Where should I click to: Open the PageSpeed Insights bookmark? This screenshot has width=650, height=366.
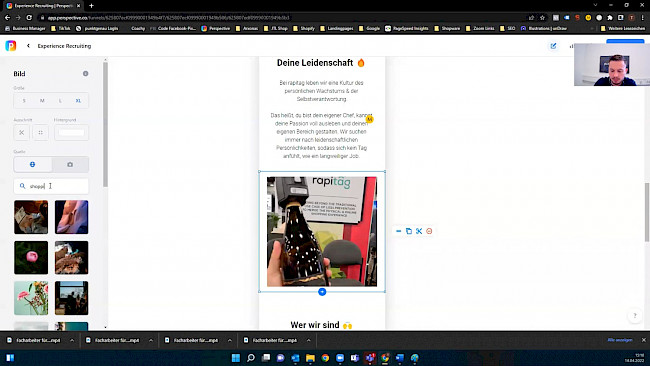(407, 28)
